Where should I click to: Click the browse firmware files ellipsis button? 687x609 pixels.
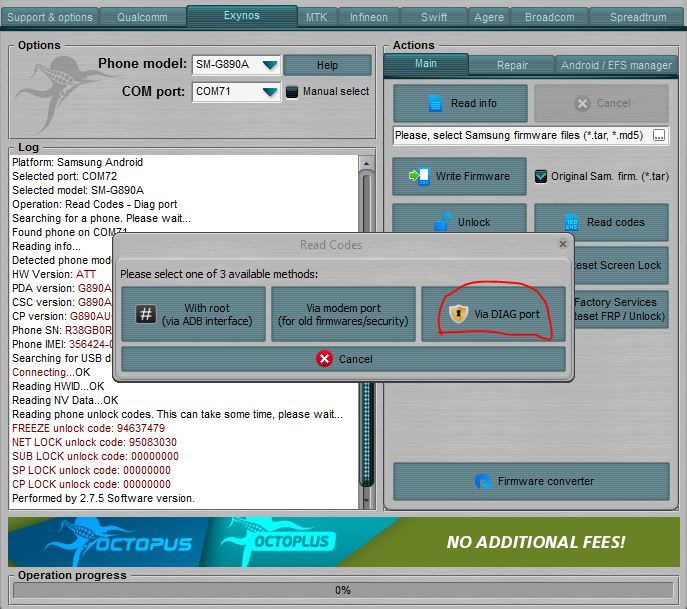(659, 135)
